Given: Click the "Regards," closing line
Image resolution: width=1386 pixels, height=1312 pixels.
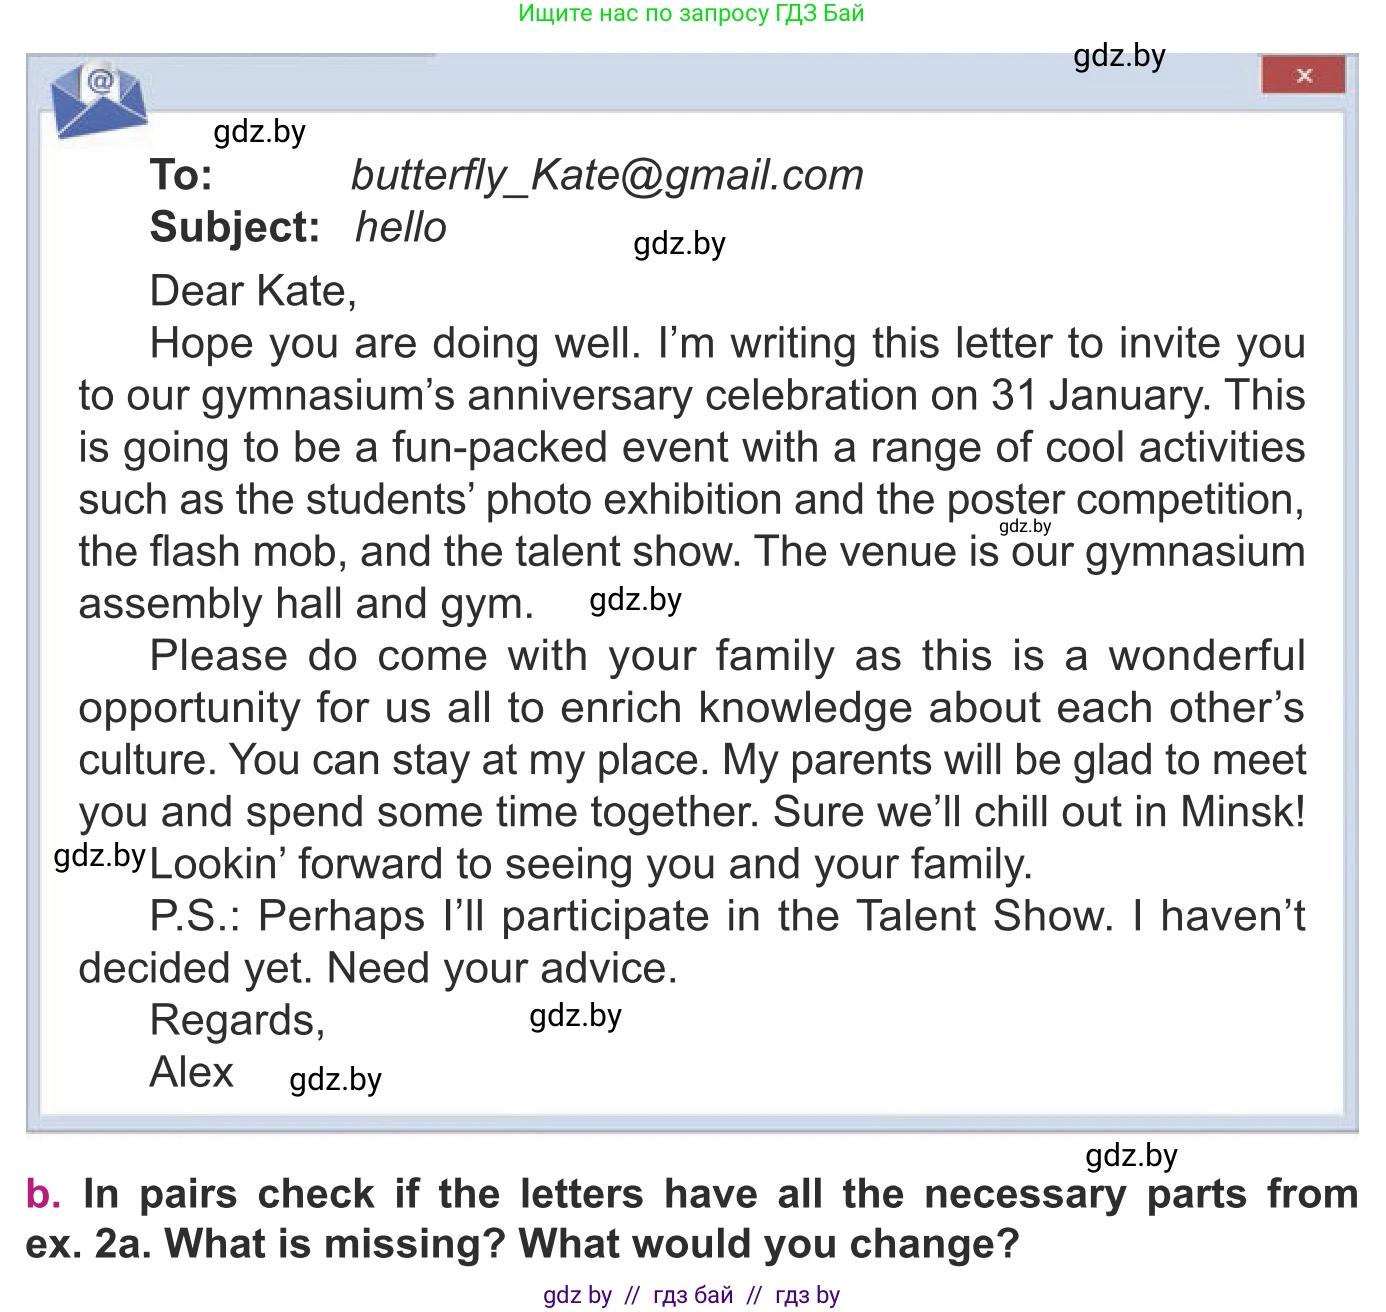Looking at the screenshot, I should [237, 1020].
